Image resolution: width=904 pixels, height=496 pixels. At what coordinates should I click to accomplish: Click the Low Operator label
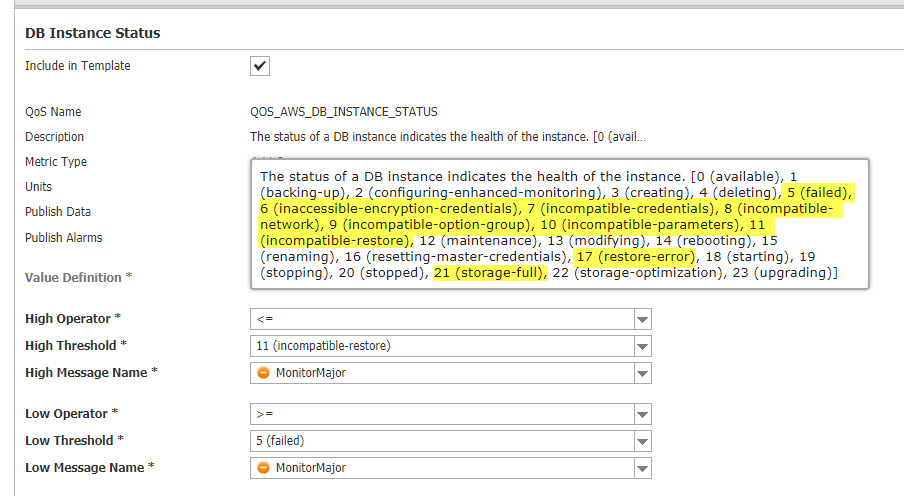pos(71,414)
